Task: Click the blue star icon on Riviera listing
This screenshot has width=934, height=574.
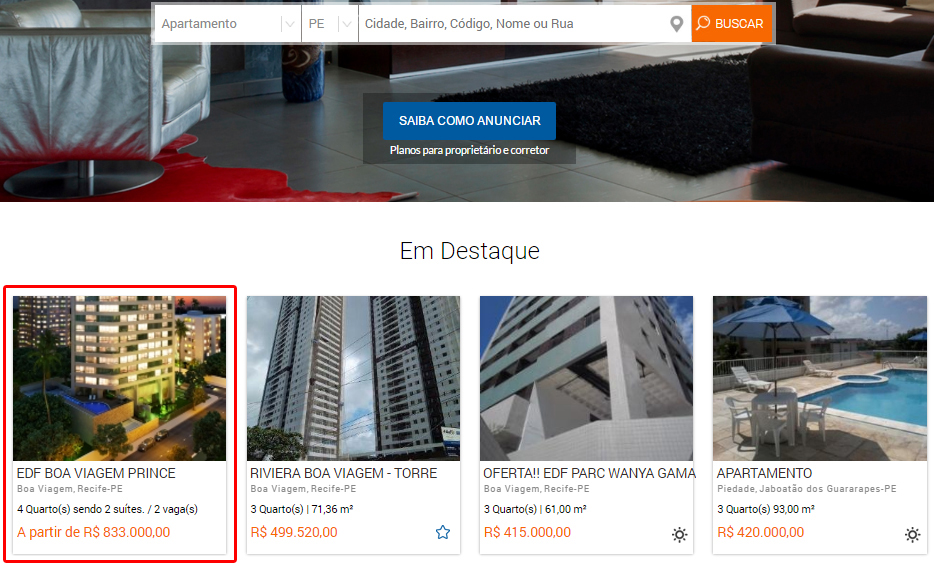Action: pyautogui.click(x=443, y=532)
